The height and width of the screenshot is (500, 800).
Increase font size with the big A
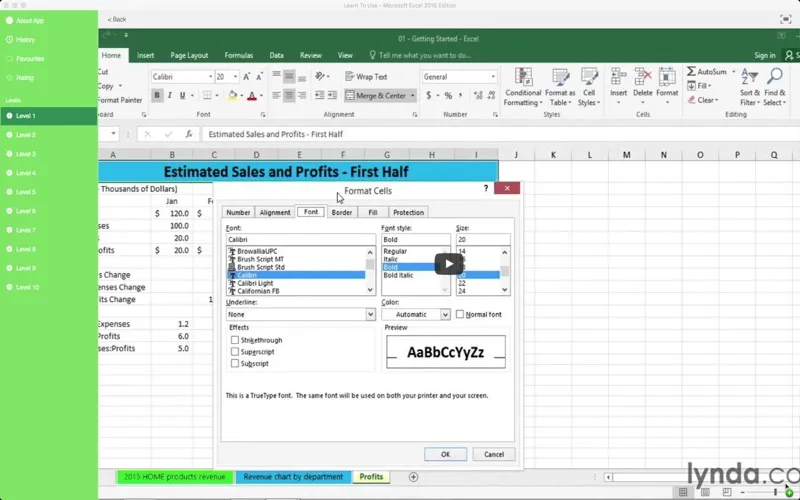247,77
